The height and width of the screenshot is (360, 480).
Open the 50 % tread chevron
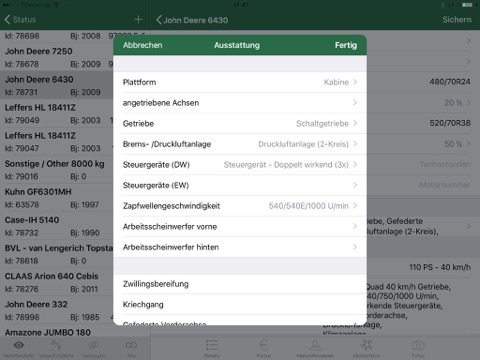click(x=468, y=144)
